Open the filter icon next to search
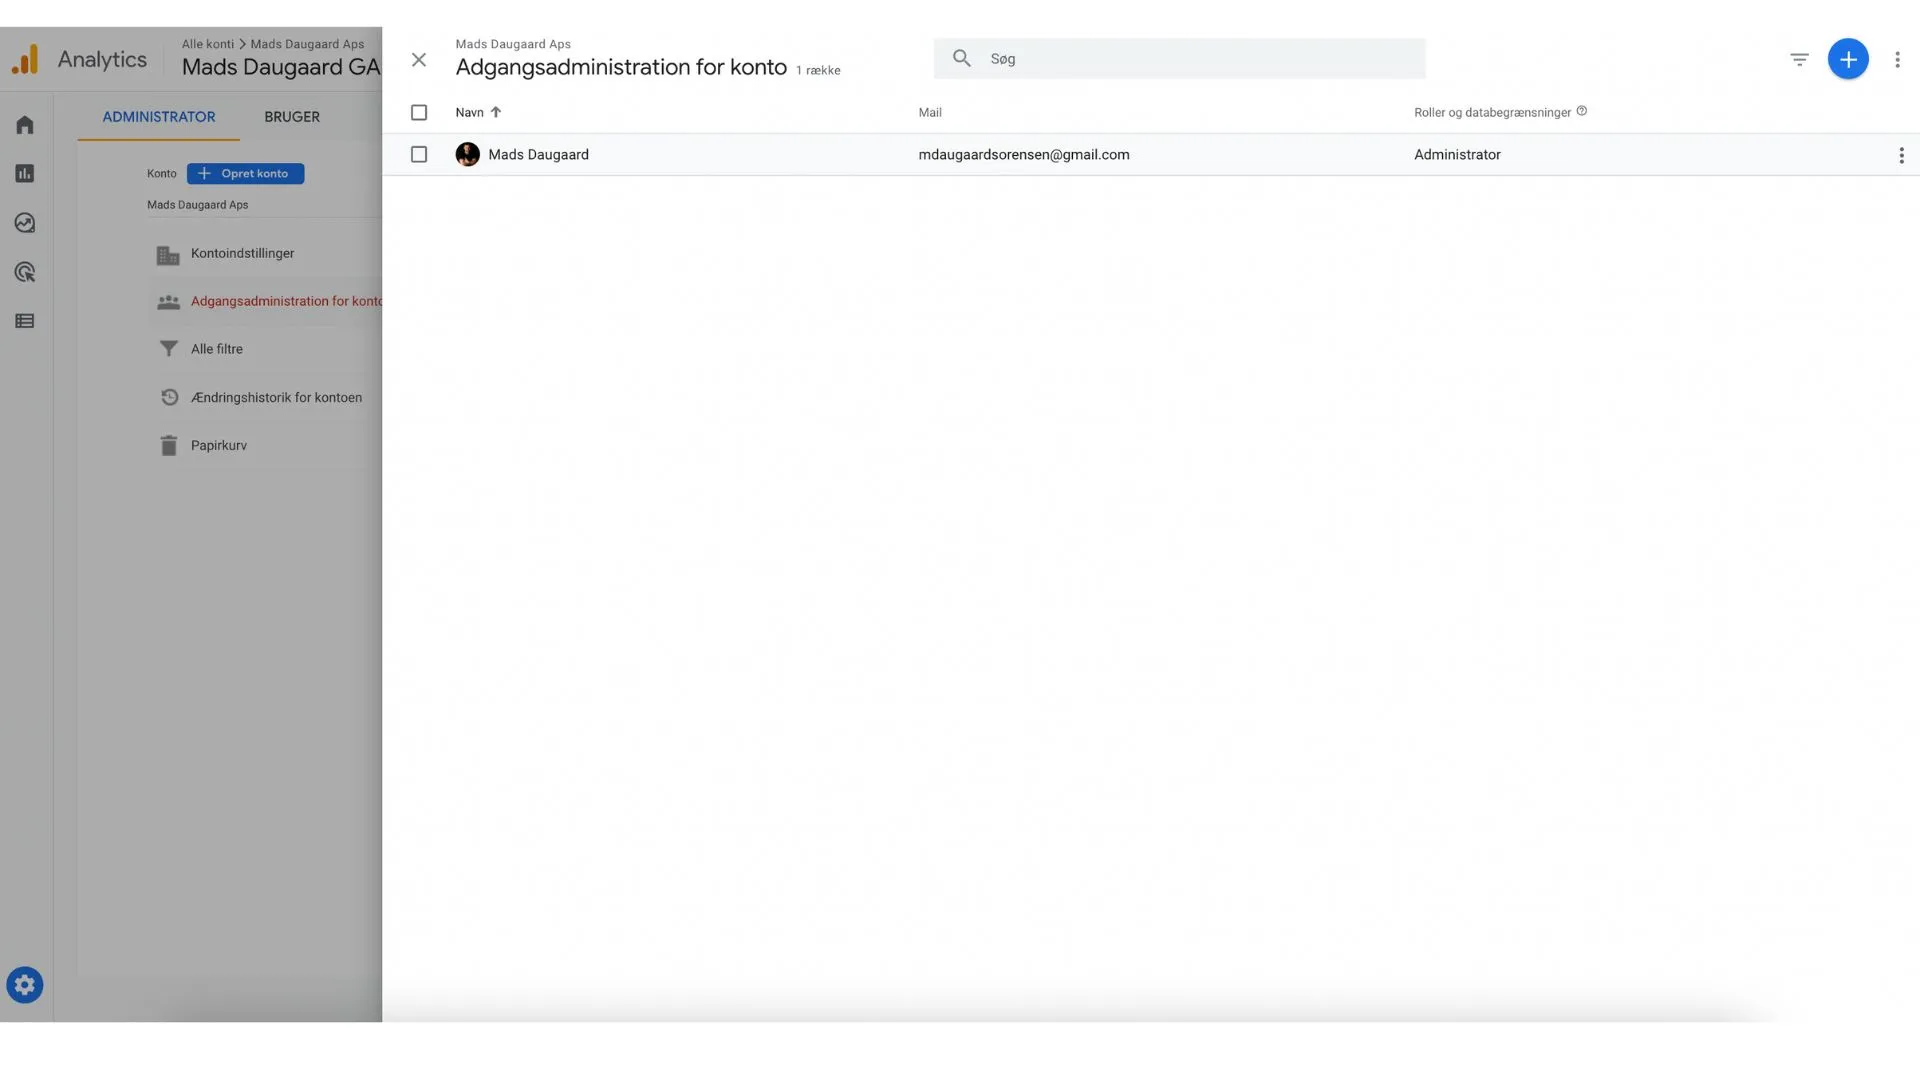 click(1799, 60)
